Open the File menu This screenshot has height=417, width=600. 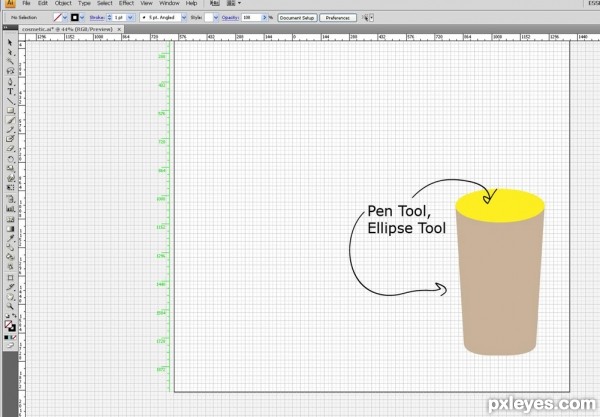pyautogui.click(x=26, y=3)
